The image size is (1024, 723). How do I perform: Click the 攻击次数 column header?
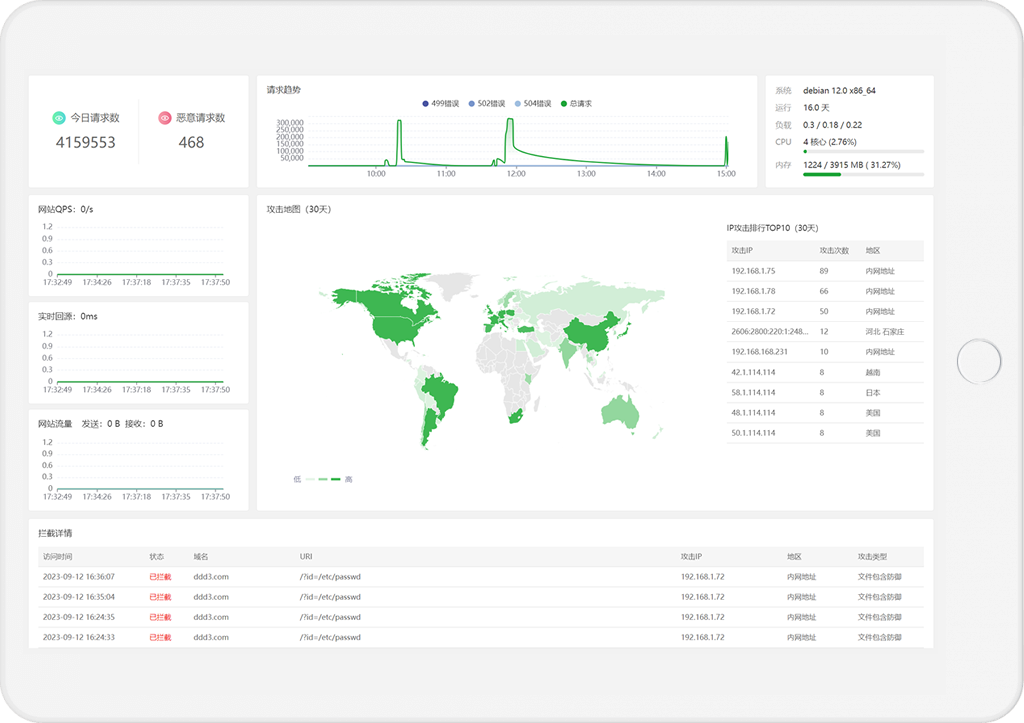click(833, 251)
